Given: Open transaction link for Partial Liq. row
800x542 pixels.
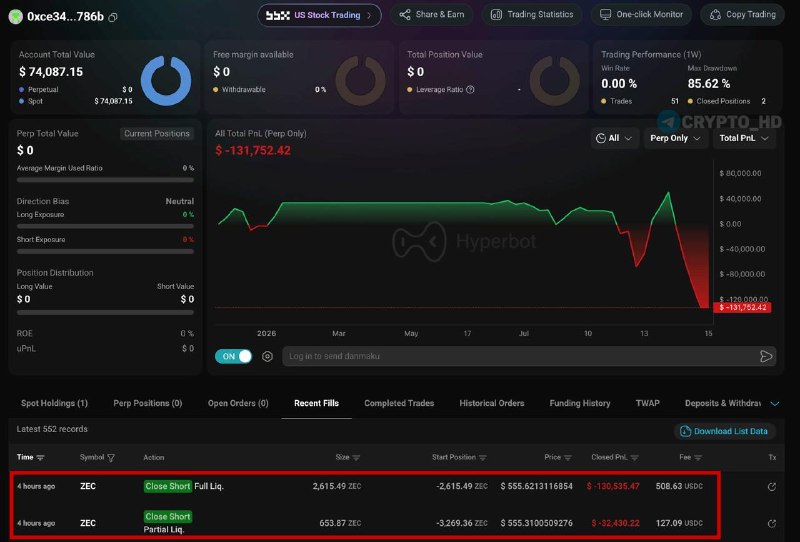Looking at the screenshot, I should tap(771, 524).
